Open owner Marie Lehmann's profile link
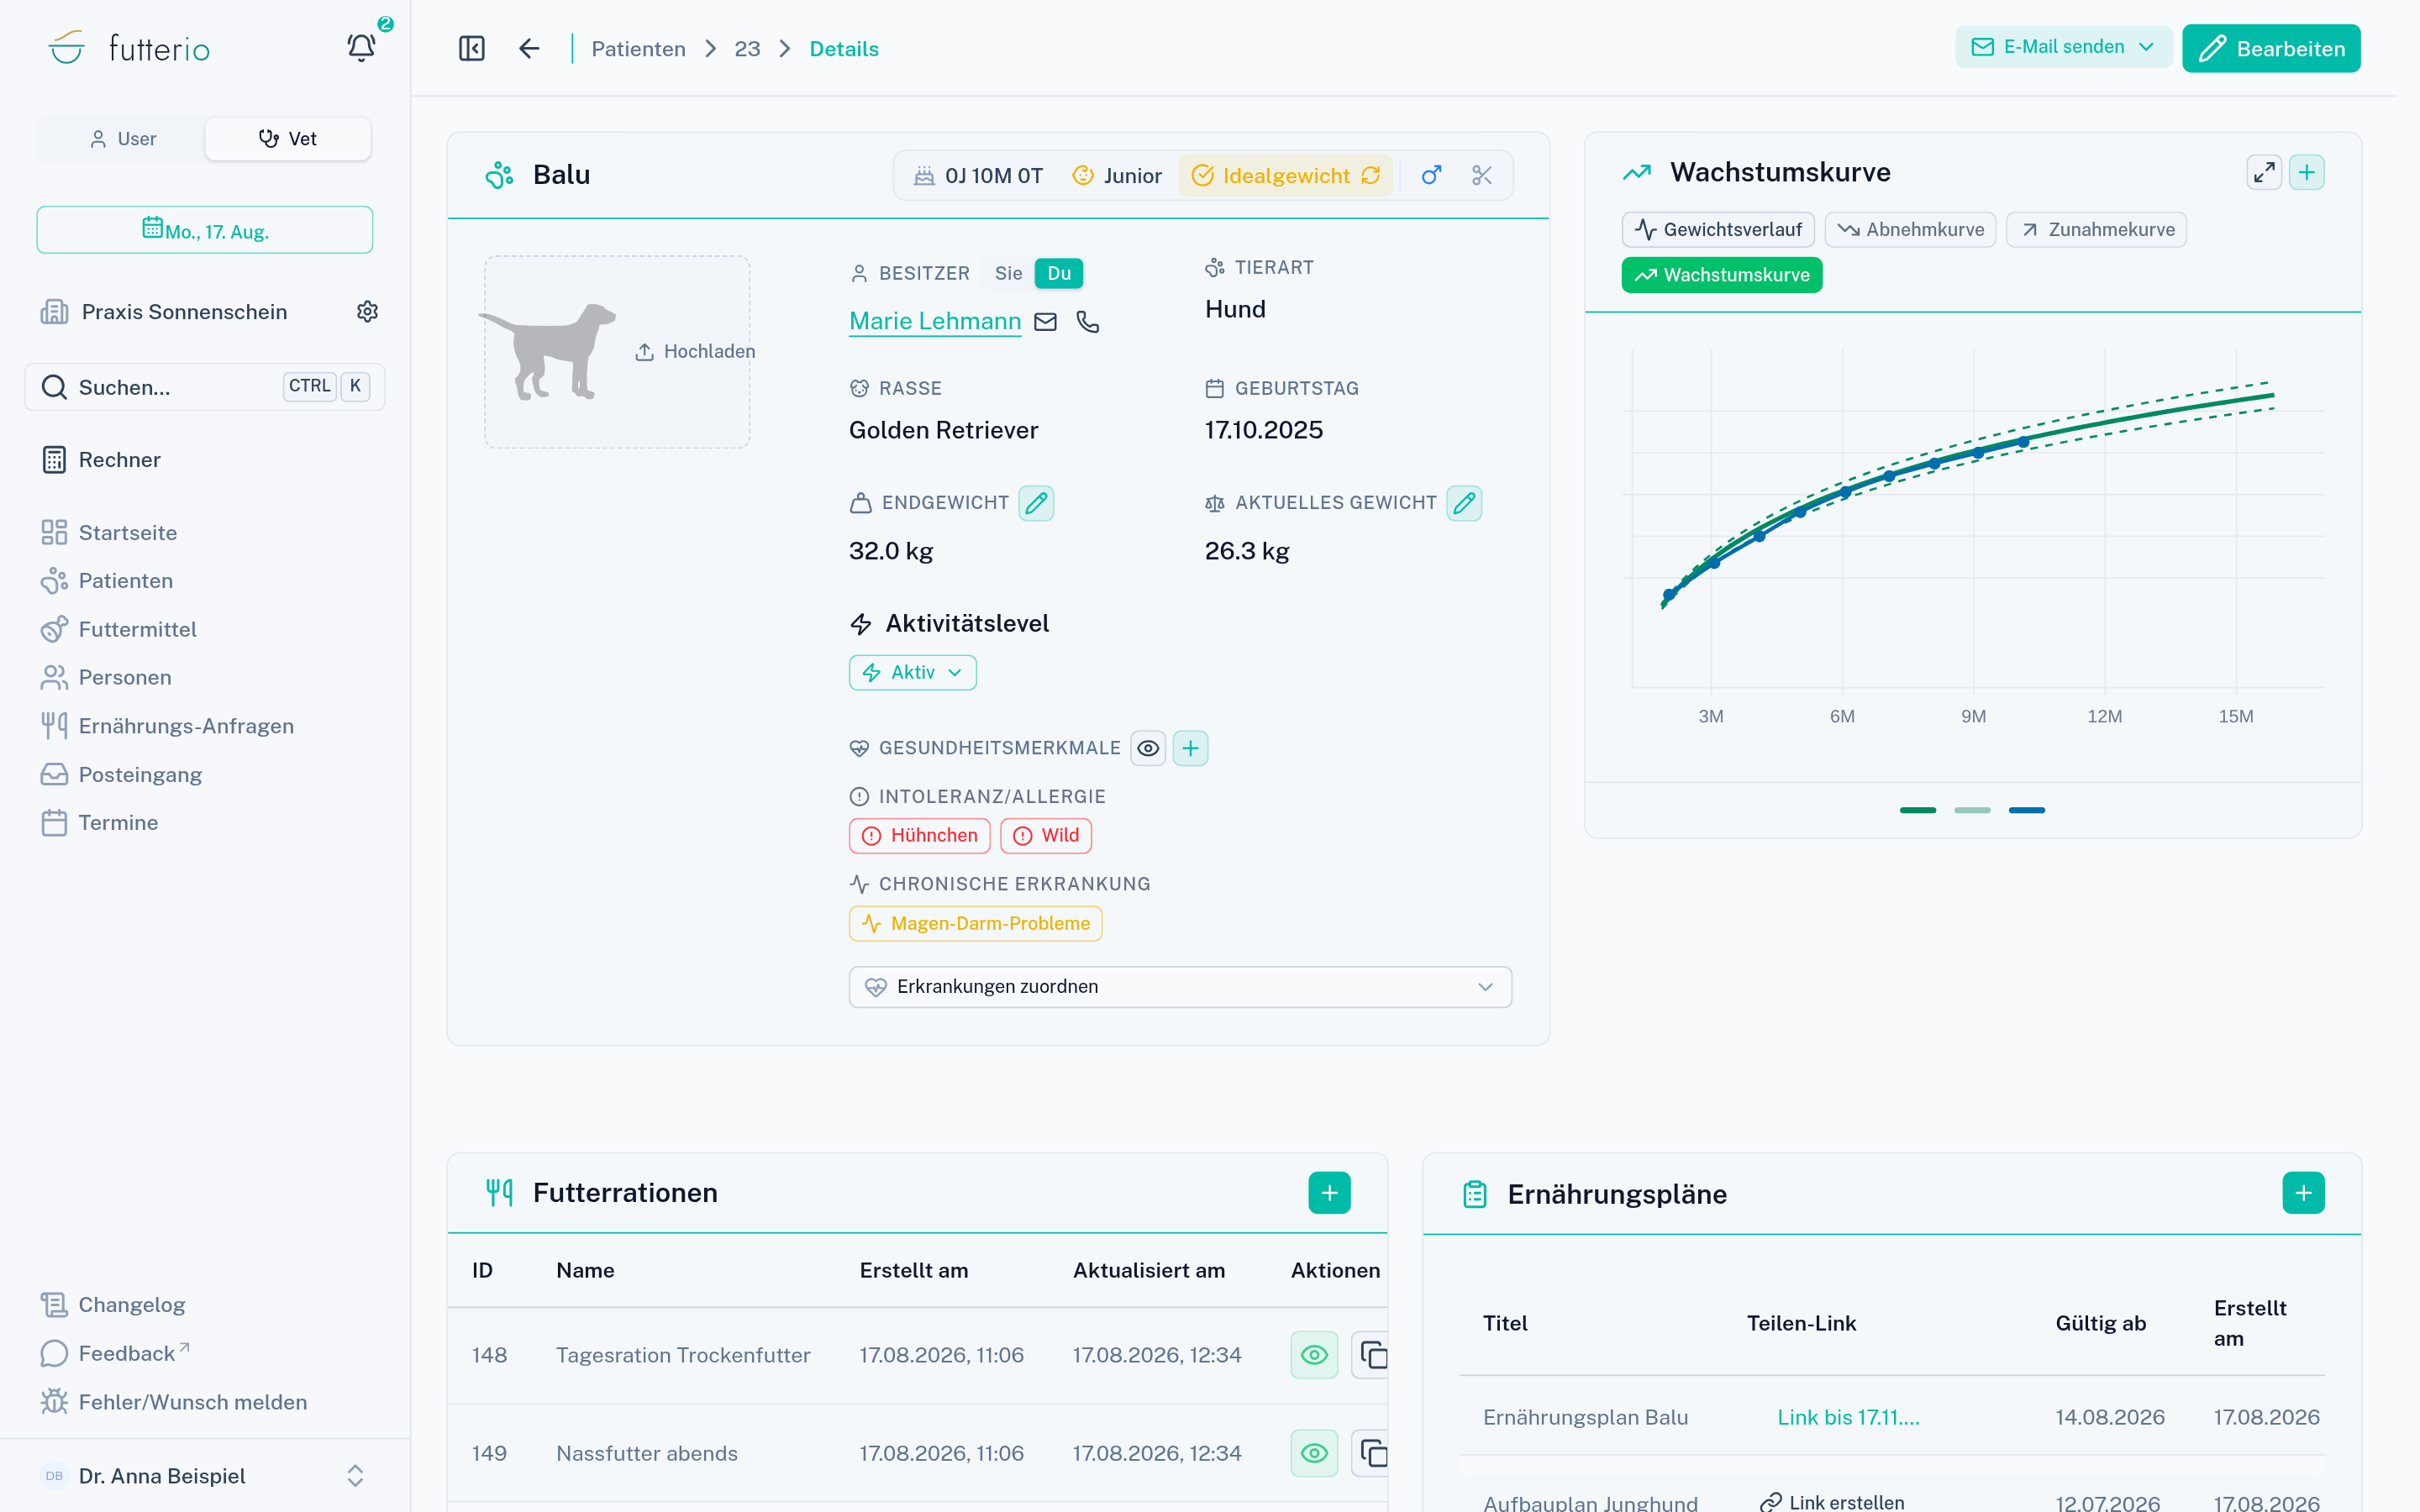 pos(935,321)
